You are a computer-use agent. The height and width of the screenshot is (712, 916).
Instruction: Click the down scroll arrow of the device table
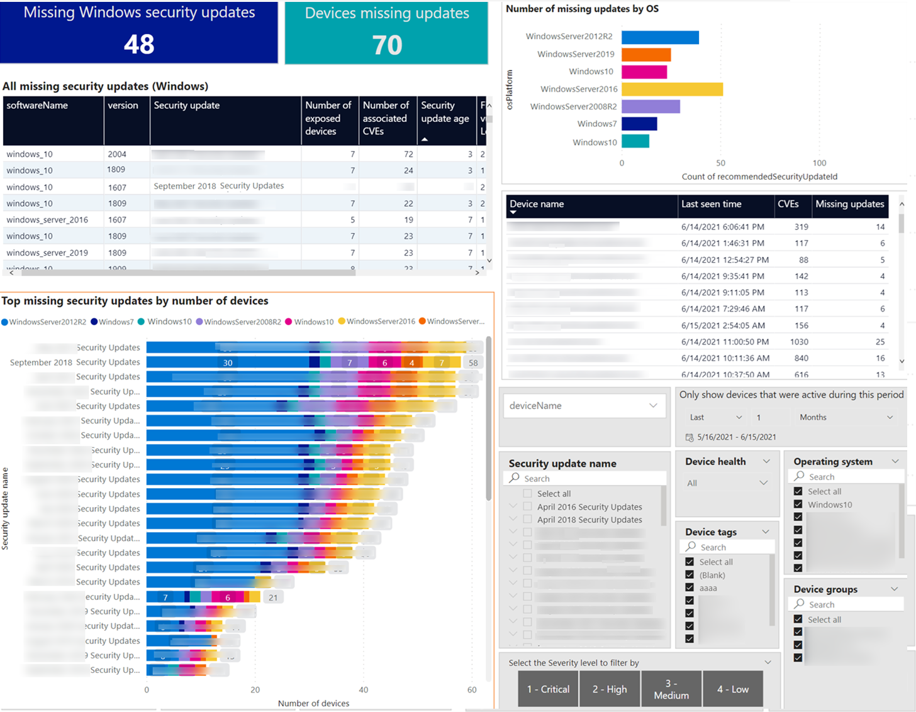click(x=901, y=361)
